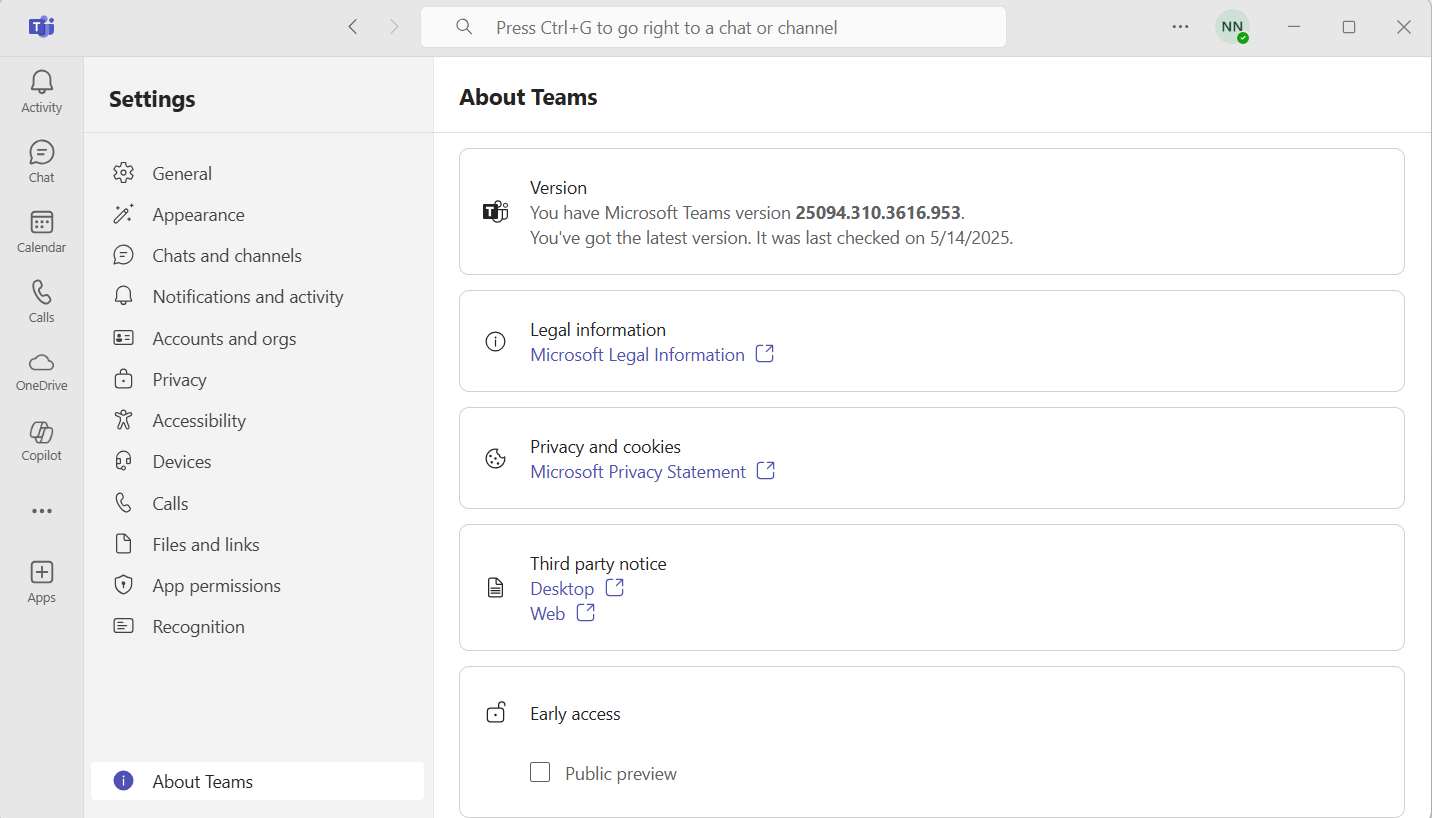Screen dimensions: 1432x818
Task: Open the Desktop third party notice
Action: click(x=562, y=589)
